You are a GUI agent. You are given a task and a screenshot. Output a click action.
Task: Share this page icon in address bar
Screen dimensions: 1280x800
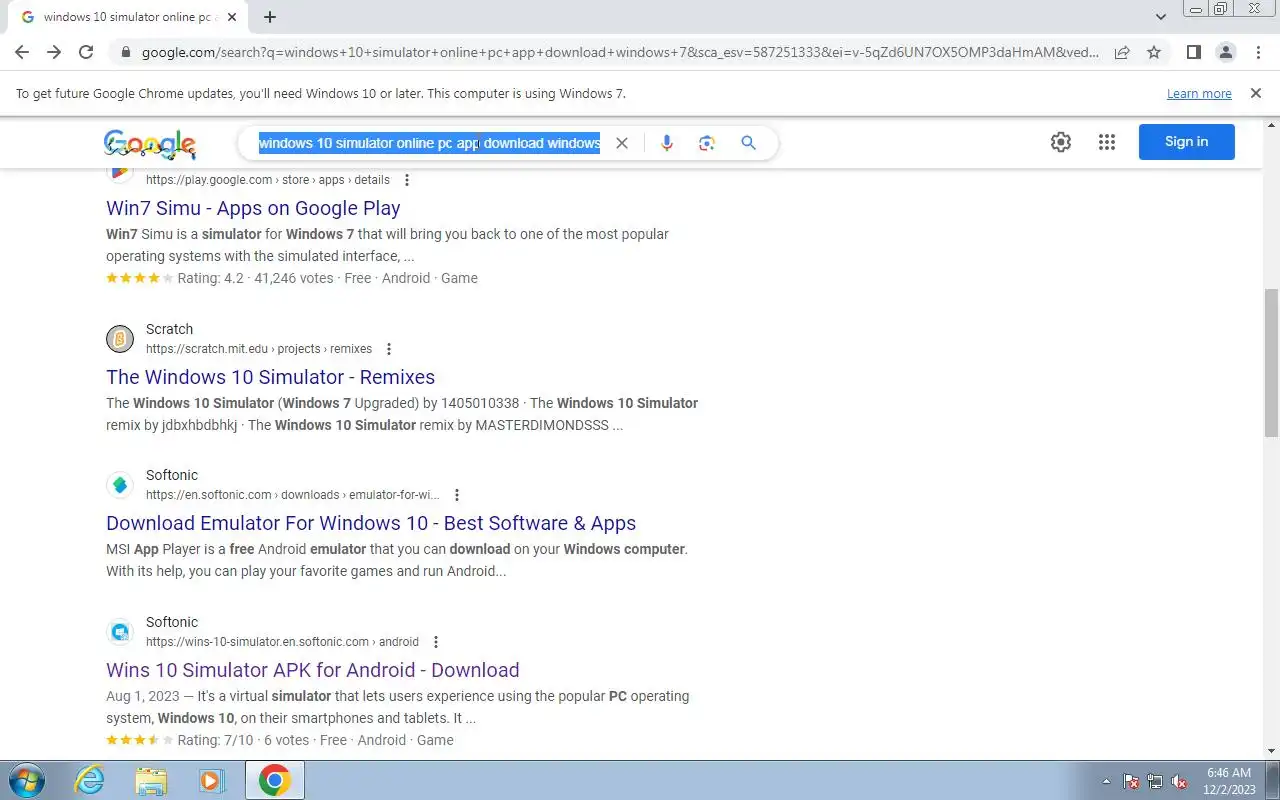tap(1122, 52)
